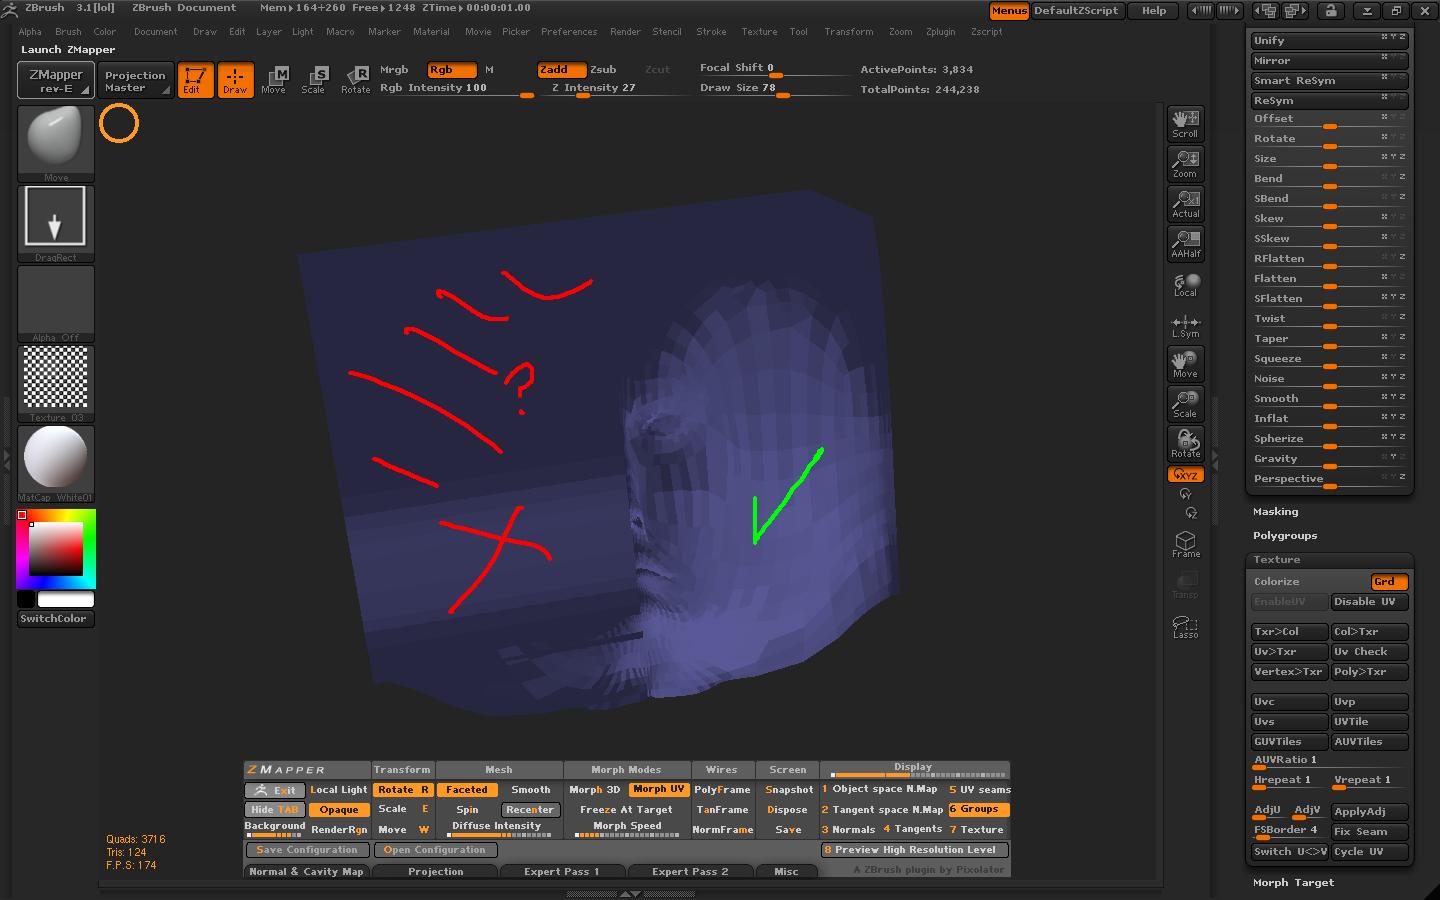
Task: Select the Lasso selection icon
Action: click(x=1185, y=625)
